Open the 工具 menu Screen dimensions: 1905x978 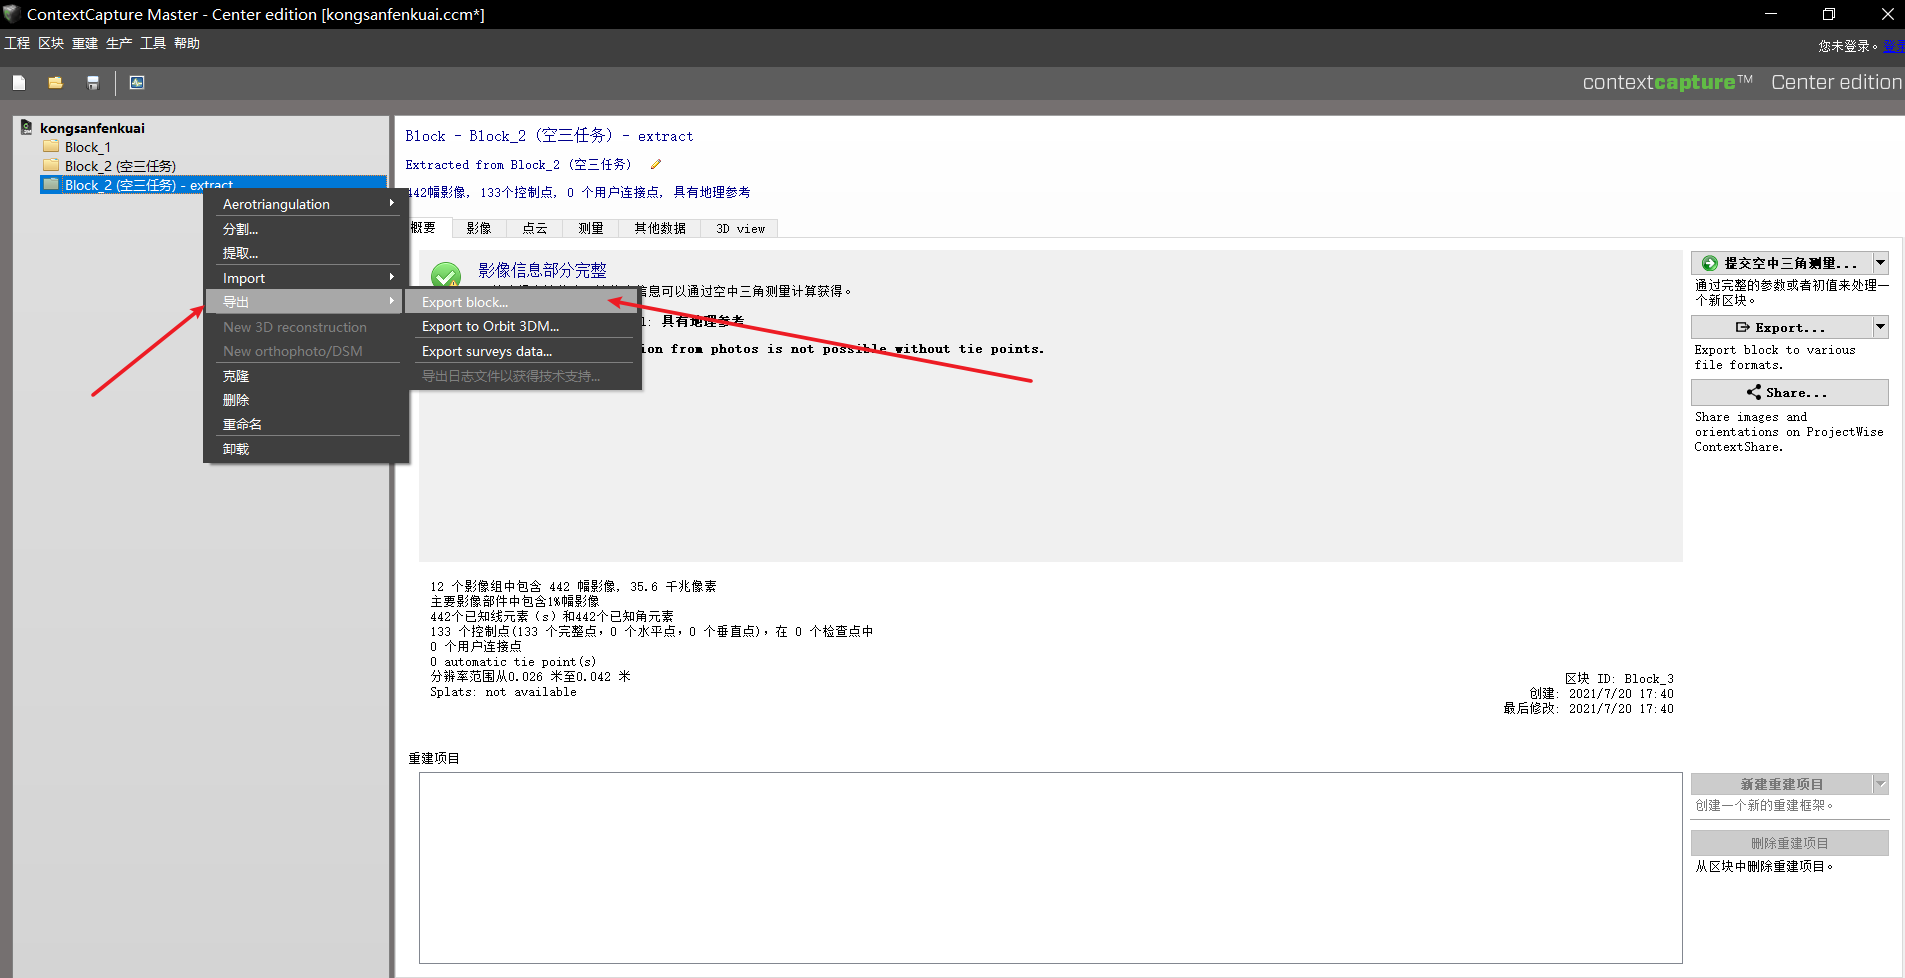coord(153,43)
